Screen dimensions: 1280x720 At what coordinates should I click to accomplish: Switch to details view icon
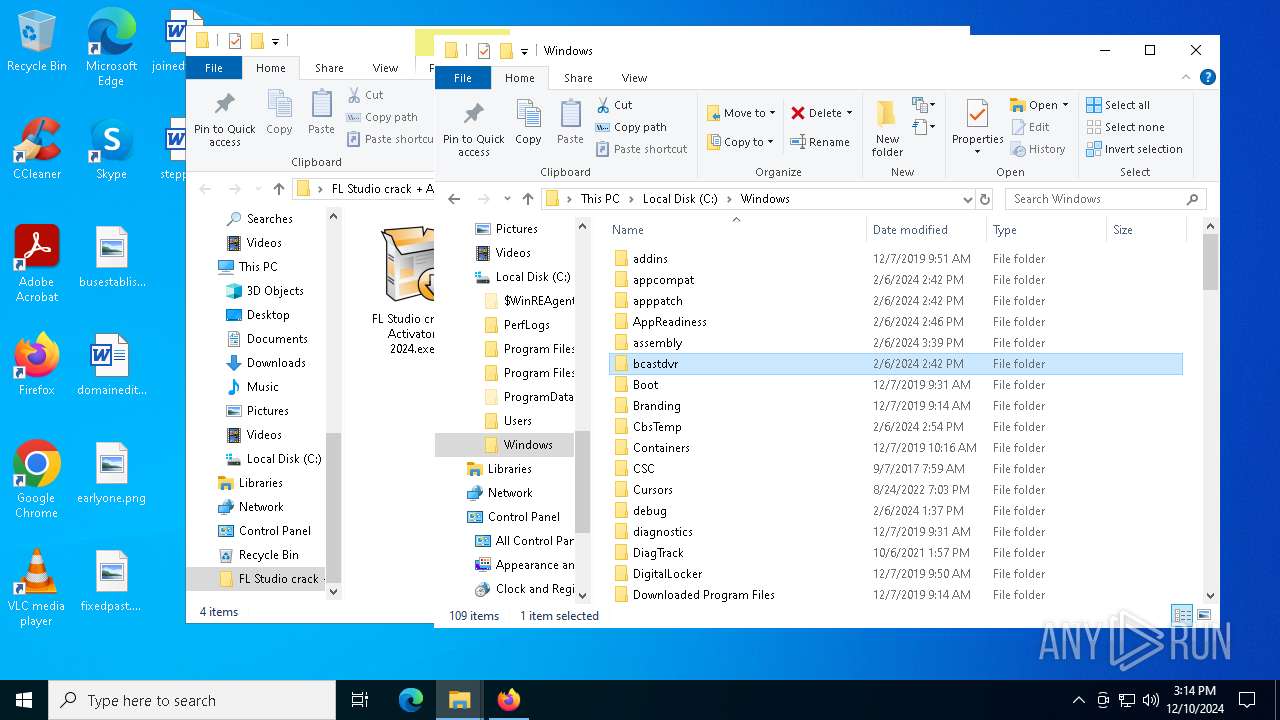coord(1182,615)
